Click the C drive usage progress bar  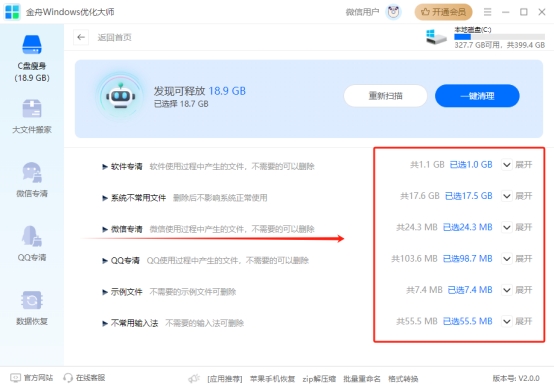500,37
